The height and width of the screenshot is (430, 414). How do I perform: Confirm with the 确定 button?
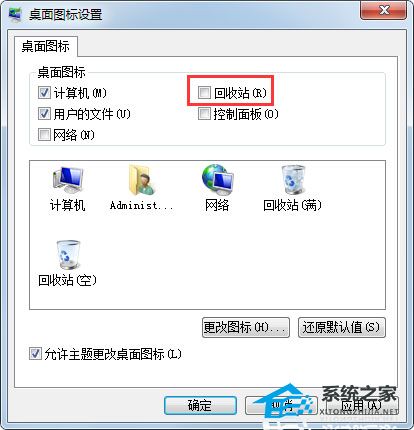(x=200, y=405)
